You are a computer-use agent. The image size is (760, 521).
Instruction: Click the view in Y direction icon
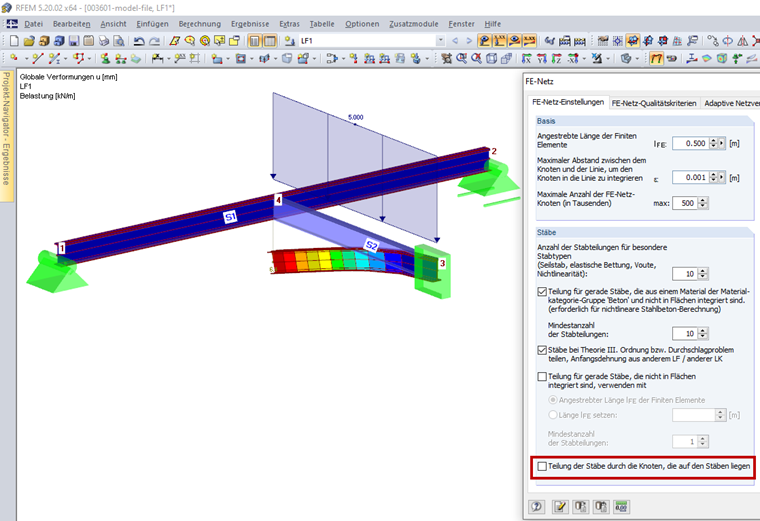pos(542,59)
